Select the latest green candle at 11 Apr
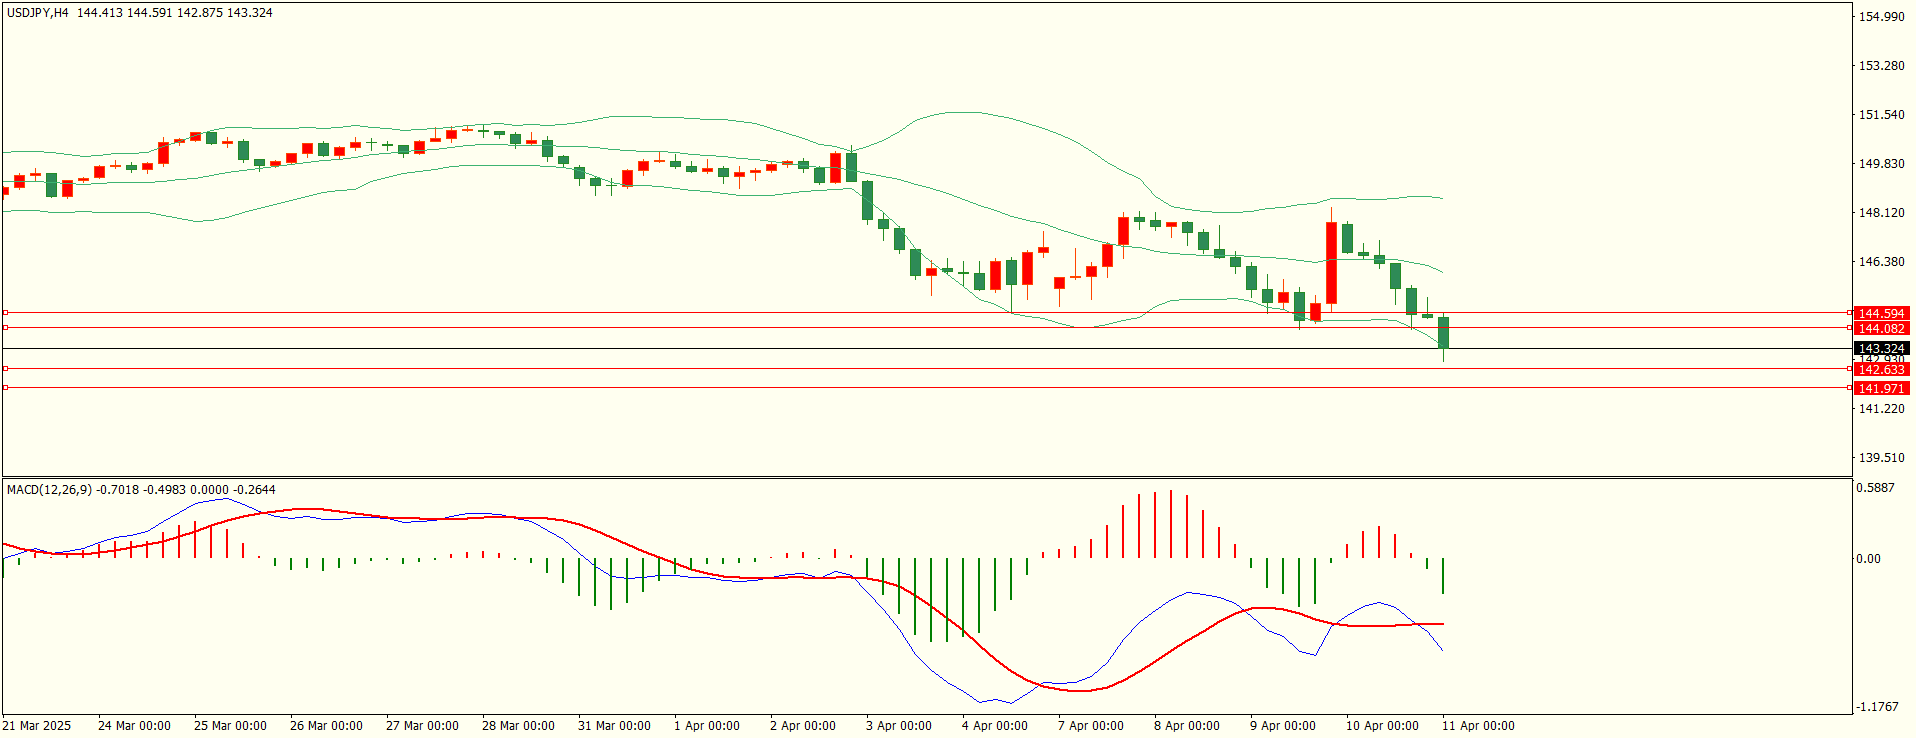This screenshot has height=738, width=1916. 1443,333
